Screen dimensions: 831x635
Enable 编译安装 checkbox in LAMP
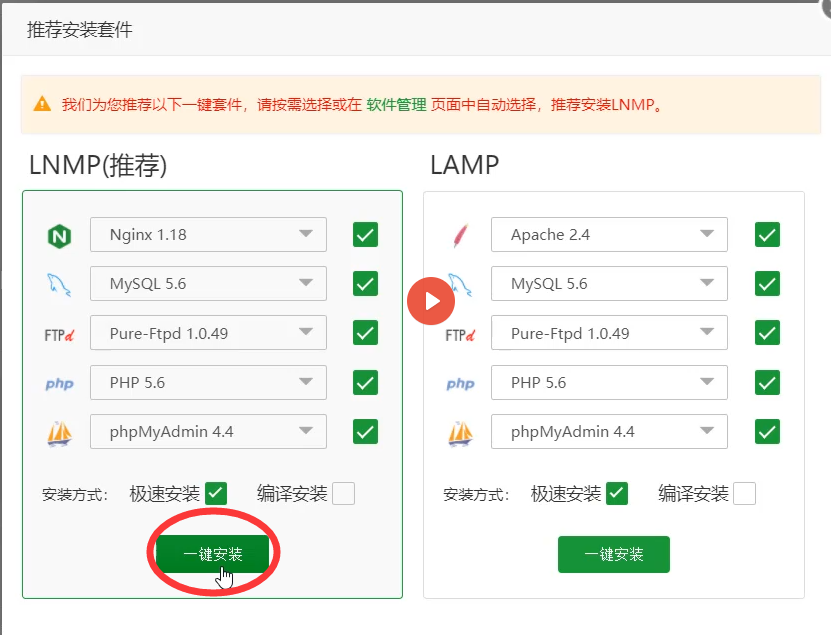[x=745, y=493]
